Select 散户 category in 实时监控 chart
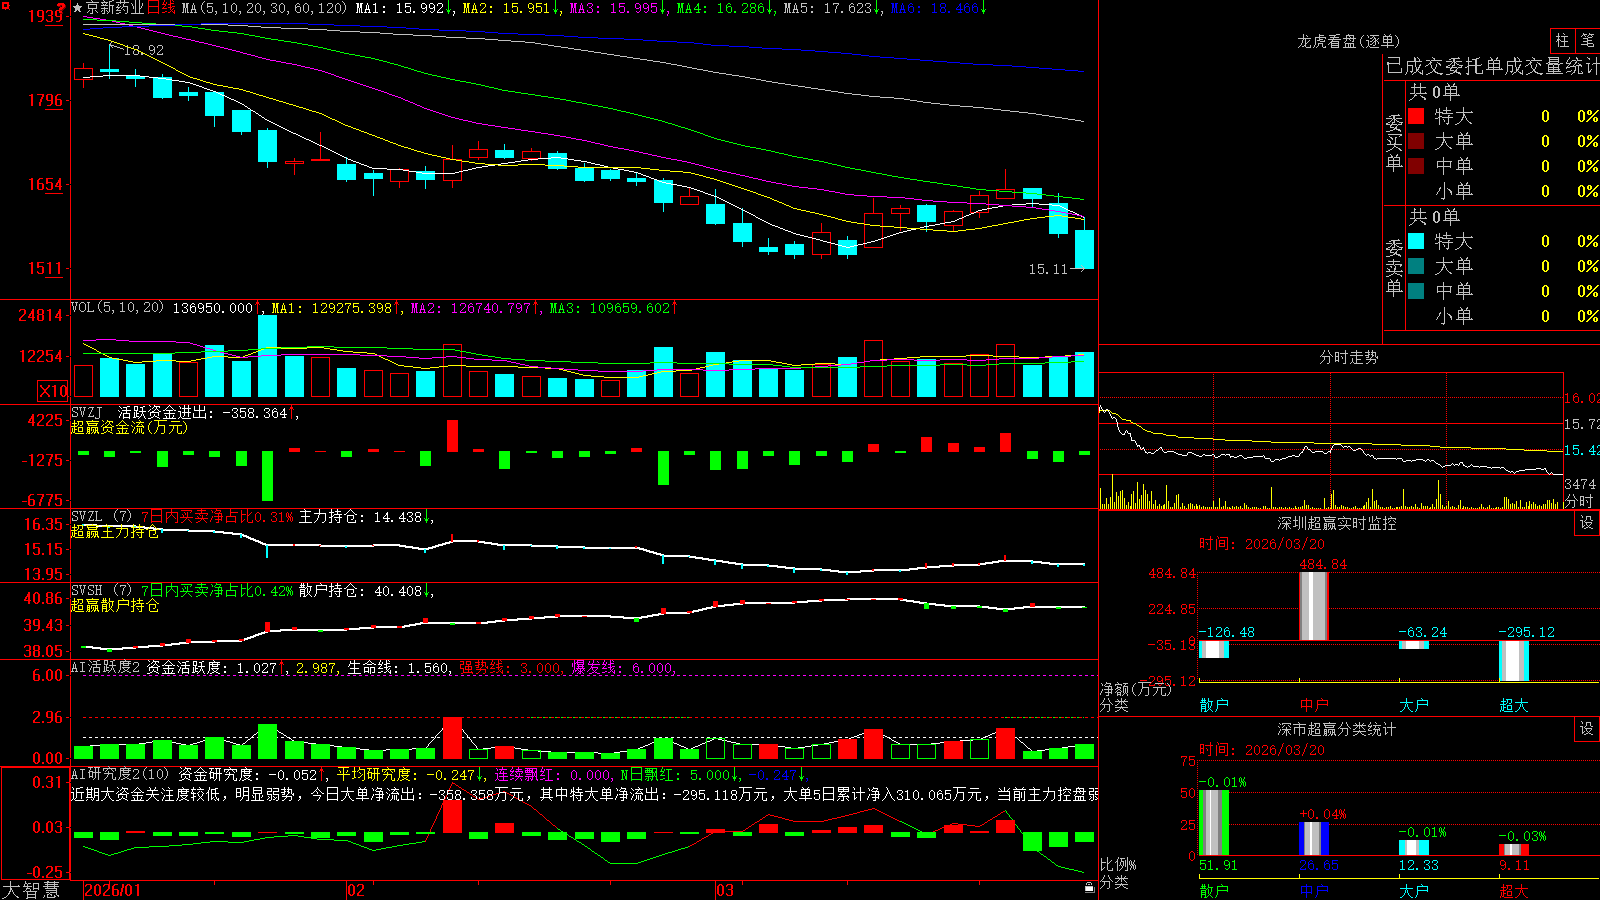Screen dimensions: 1600x900 [1214, 705]
